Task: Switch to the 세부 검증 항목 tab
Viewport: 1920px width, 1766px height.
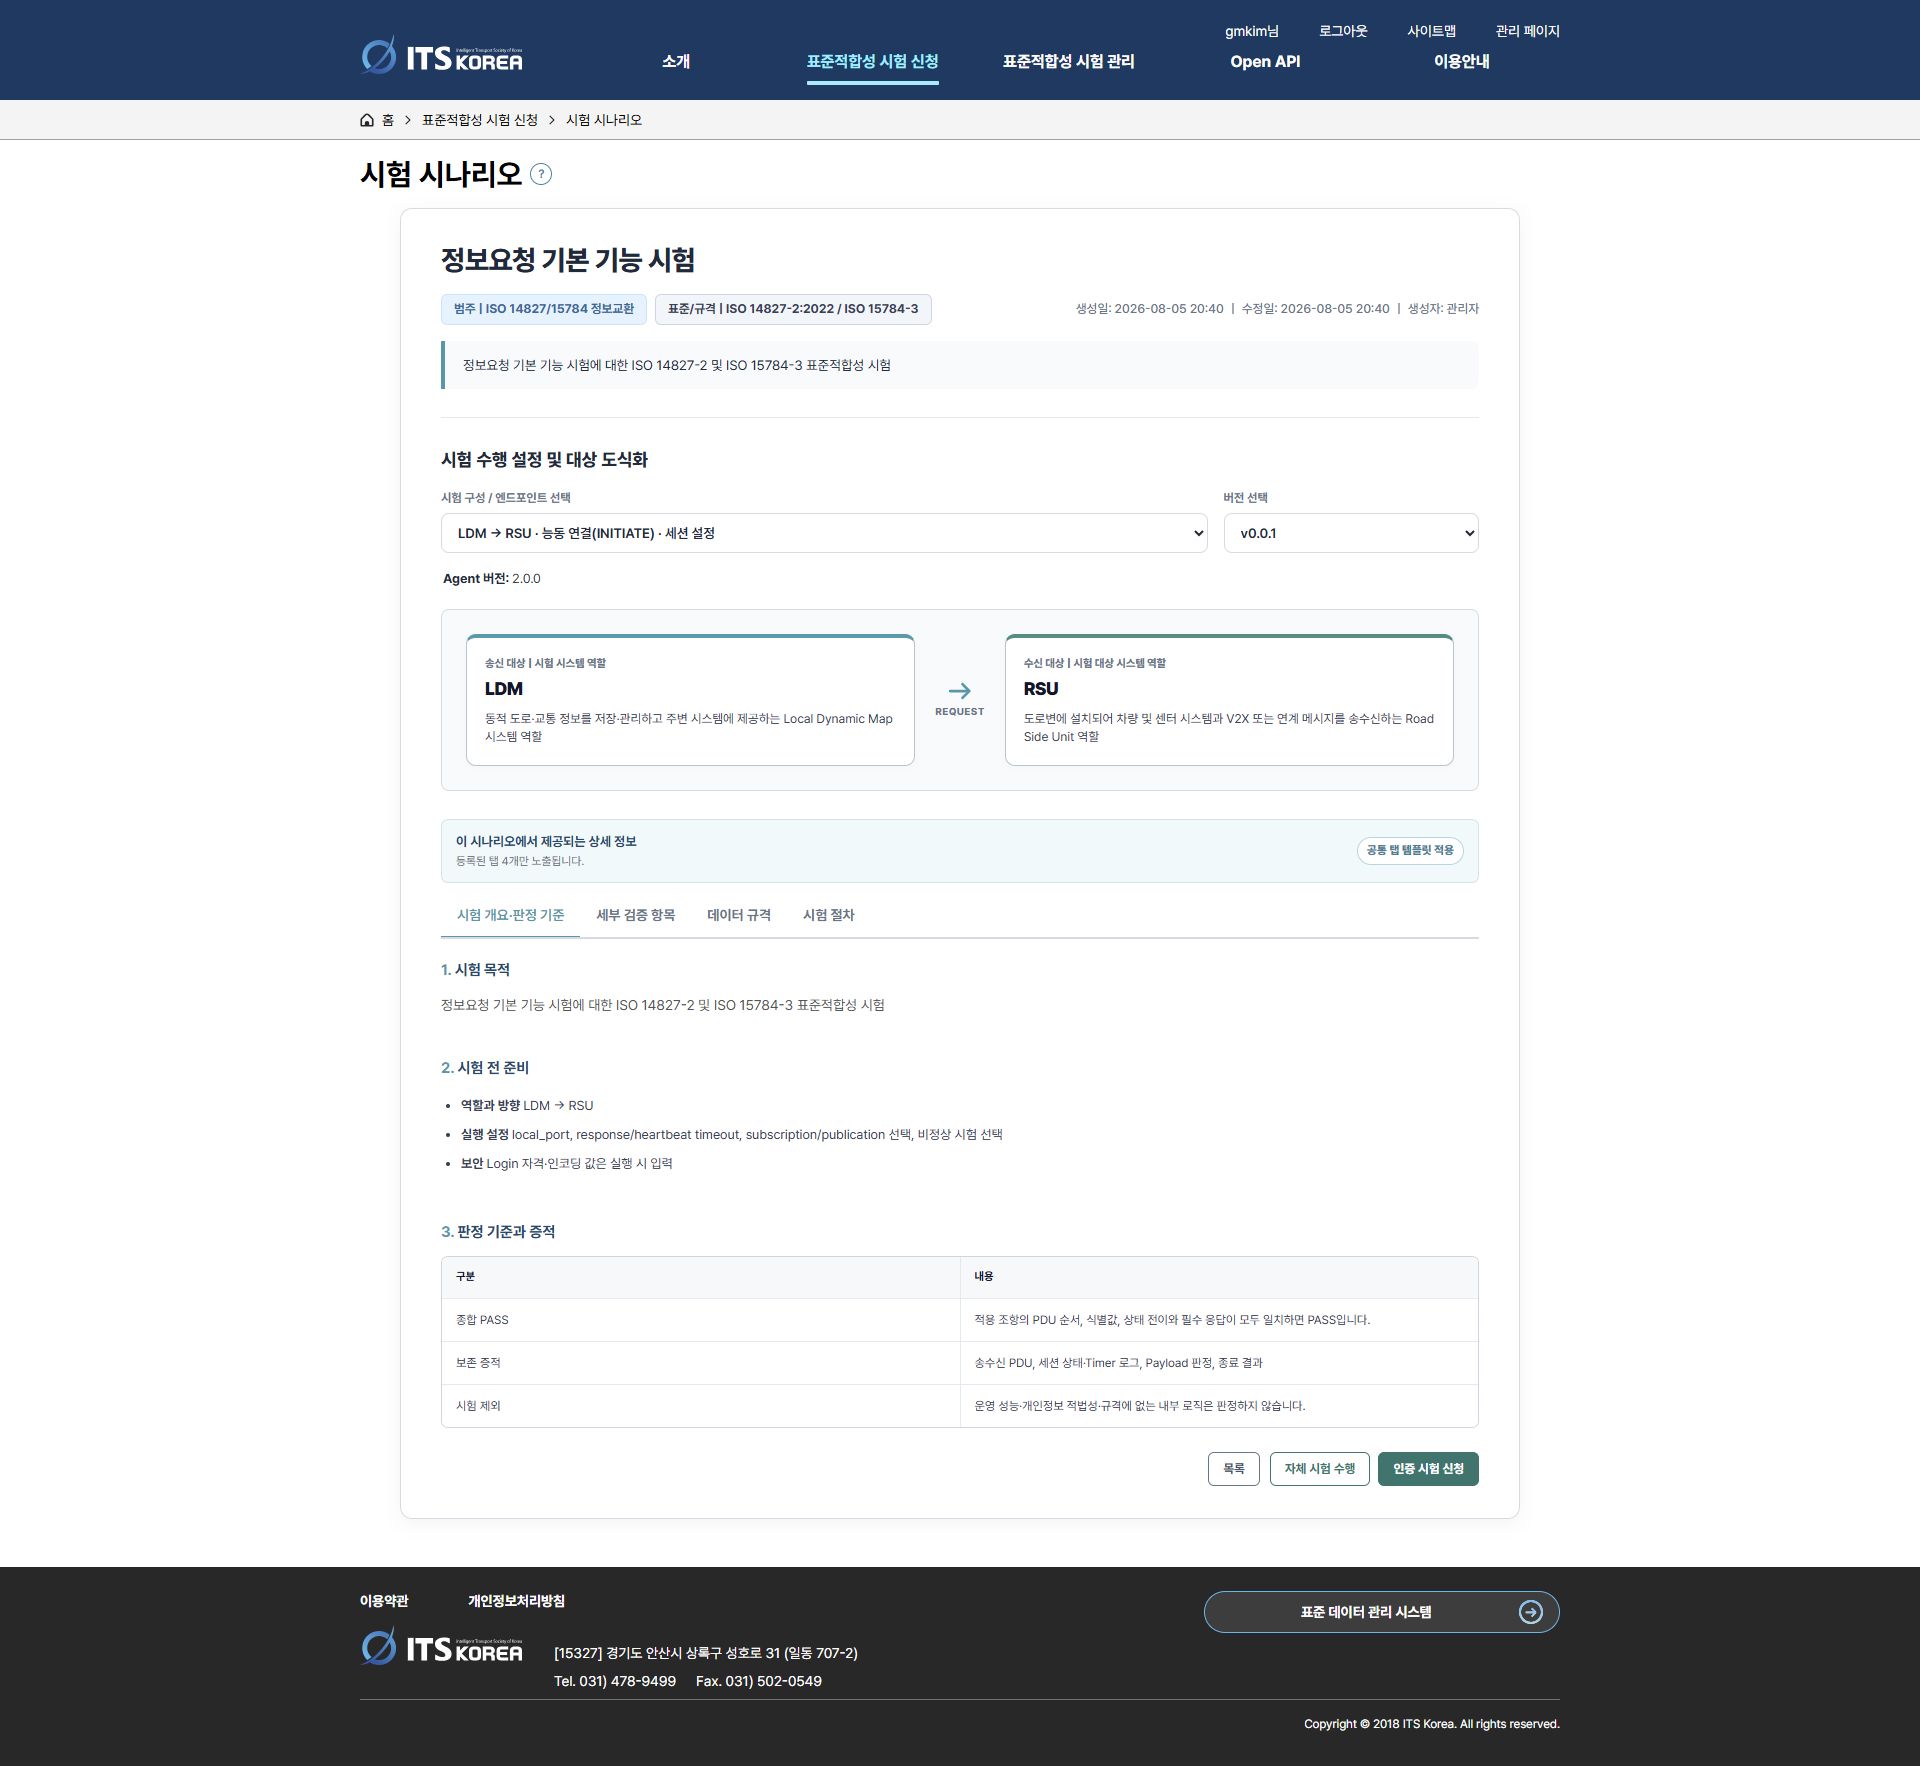Action: pyautogui.click(x=635, y=915)
